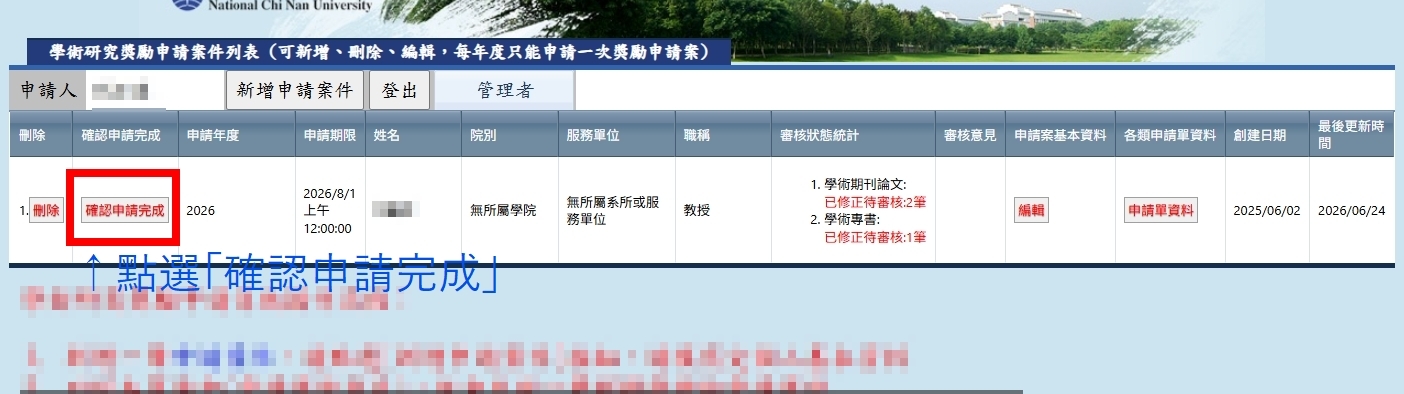Select the 教授 title cell
This screenshot has height=394, width=1404.
pyautogui.click(x=697, y=211)
